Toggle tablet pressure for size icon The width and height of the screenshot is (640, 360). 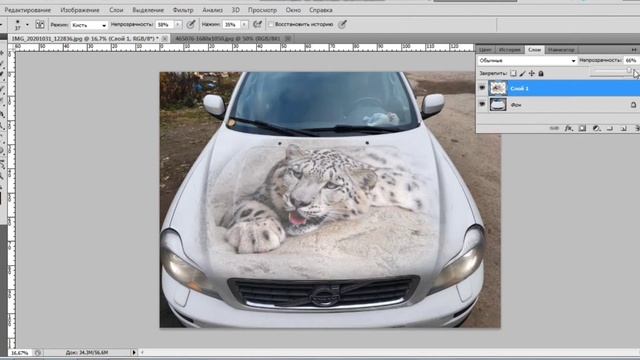click(x=342, y=24)
